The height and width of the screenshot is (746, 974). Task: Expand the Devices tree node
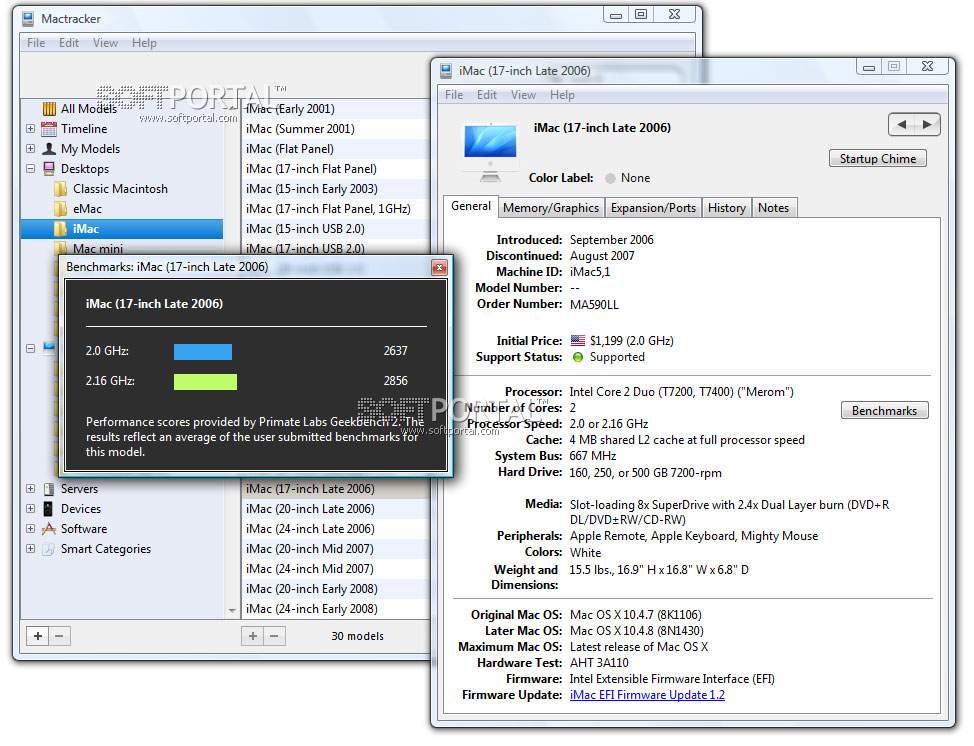30,509
